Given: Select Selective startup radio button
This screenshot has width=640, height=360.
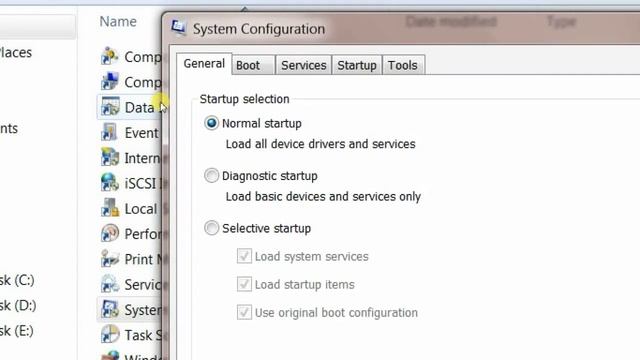Looking at the screenshot, I should tap(211, 228).
